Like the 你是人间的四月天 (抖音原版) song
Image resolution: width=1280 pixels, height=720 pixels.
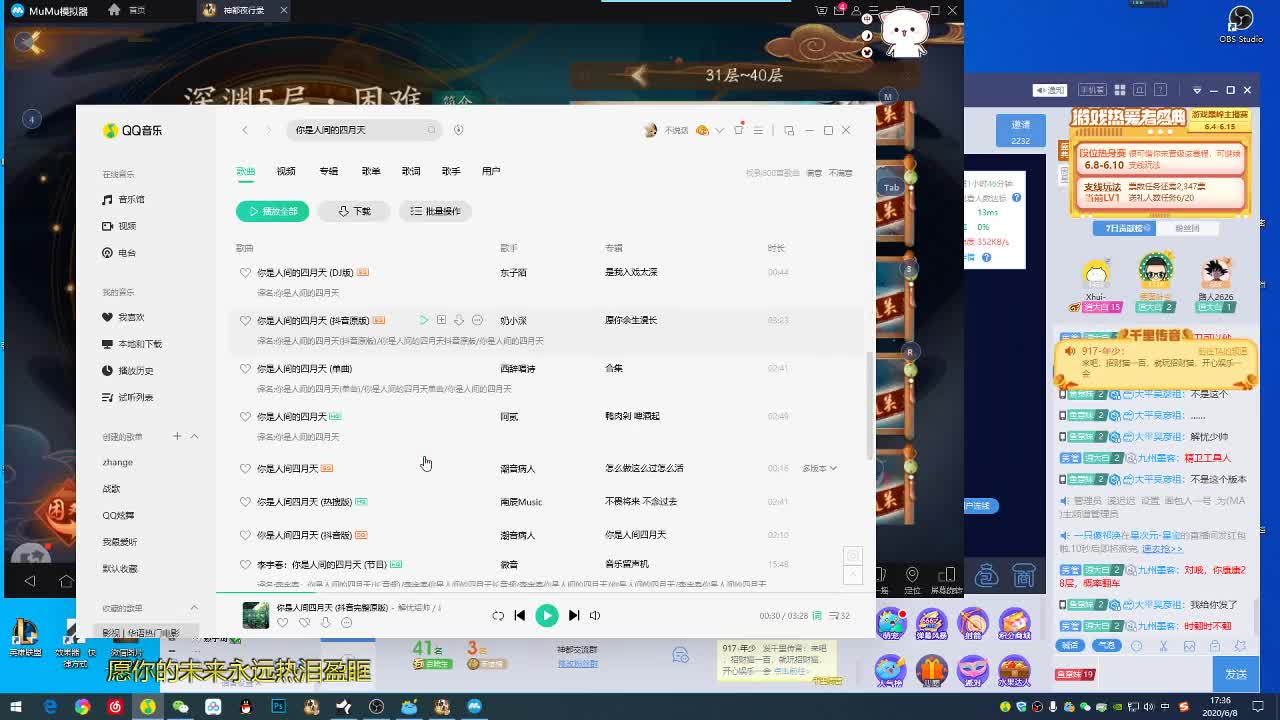pos(245,320)
